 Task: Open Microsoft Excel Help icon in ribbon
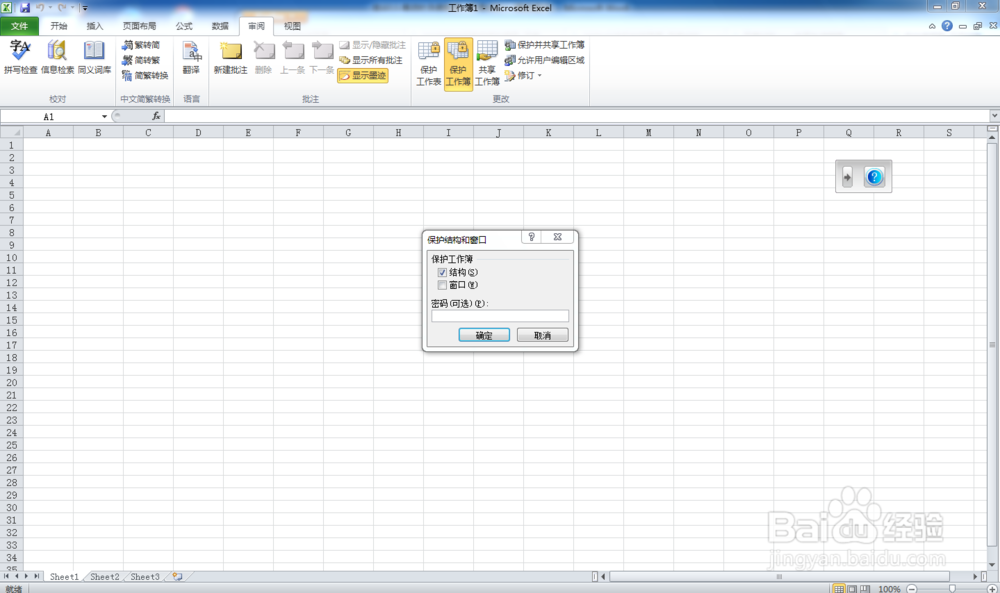pyautogui.click(x=947, y=26)
